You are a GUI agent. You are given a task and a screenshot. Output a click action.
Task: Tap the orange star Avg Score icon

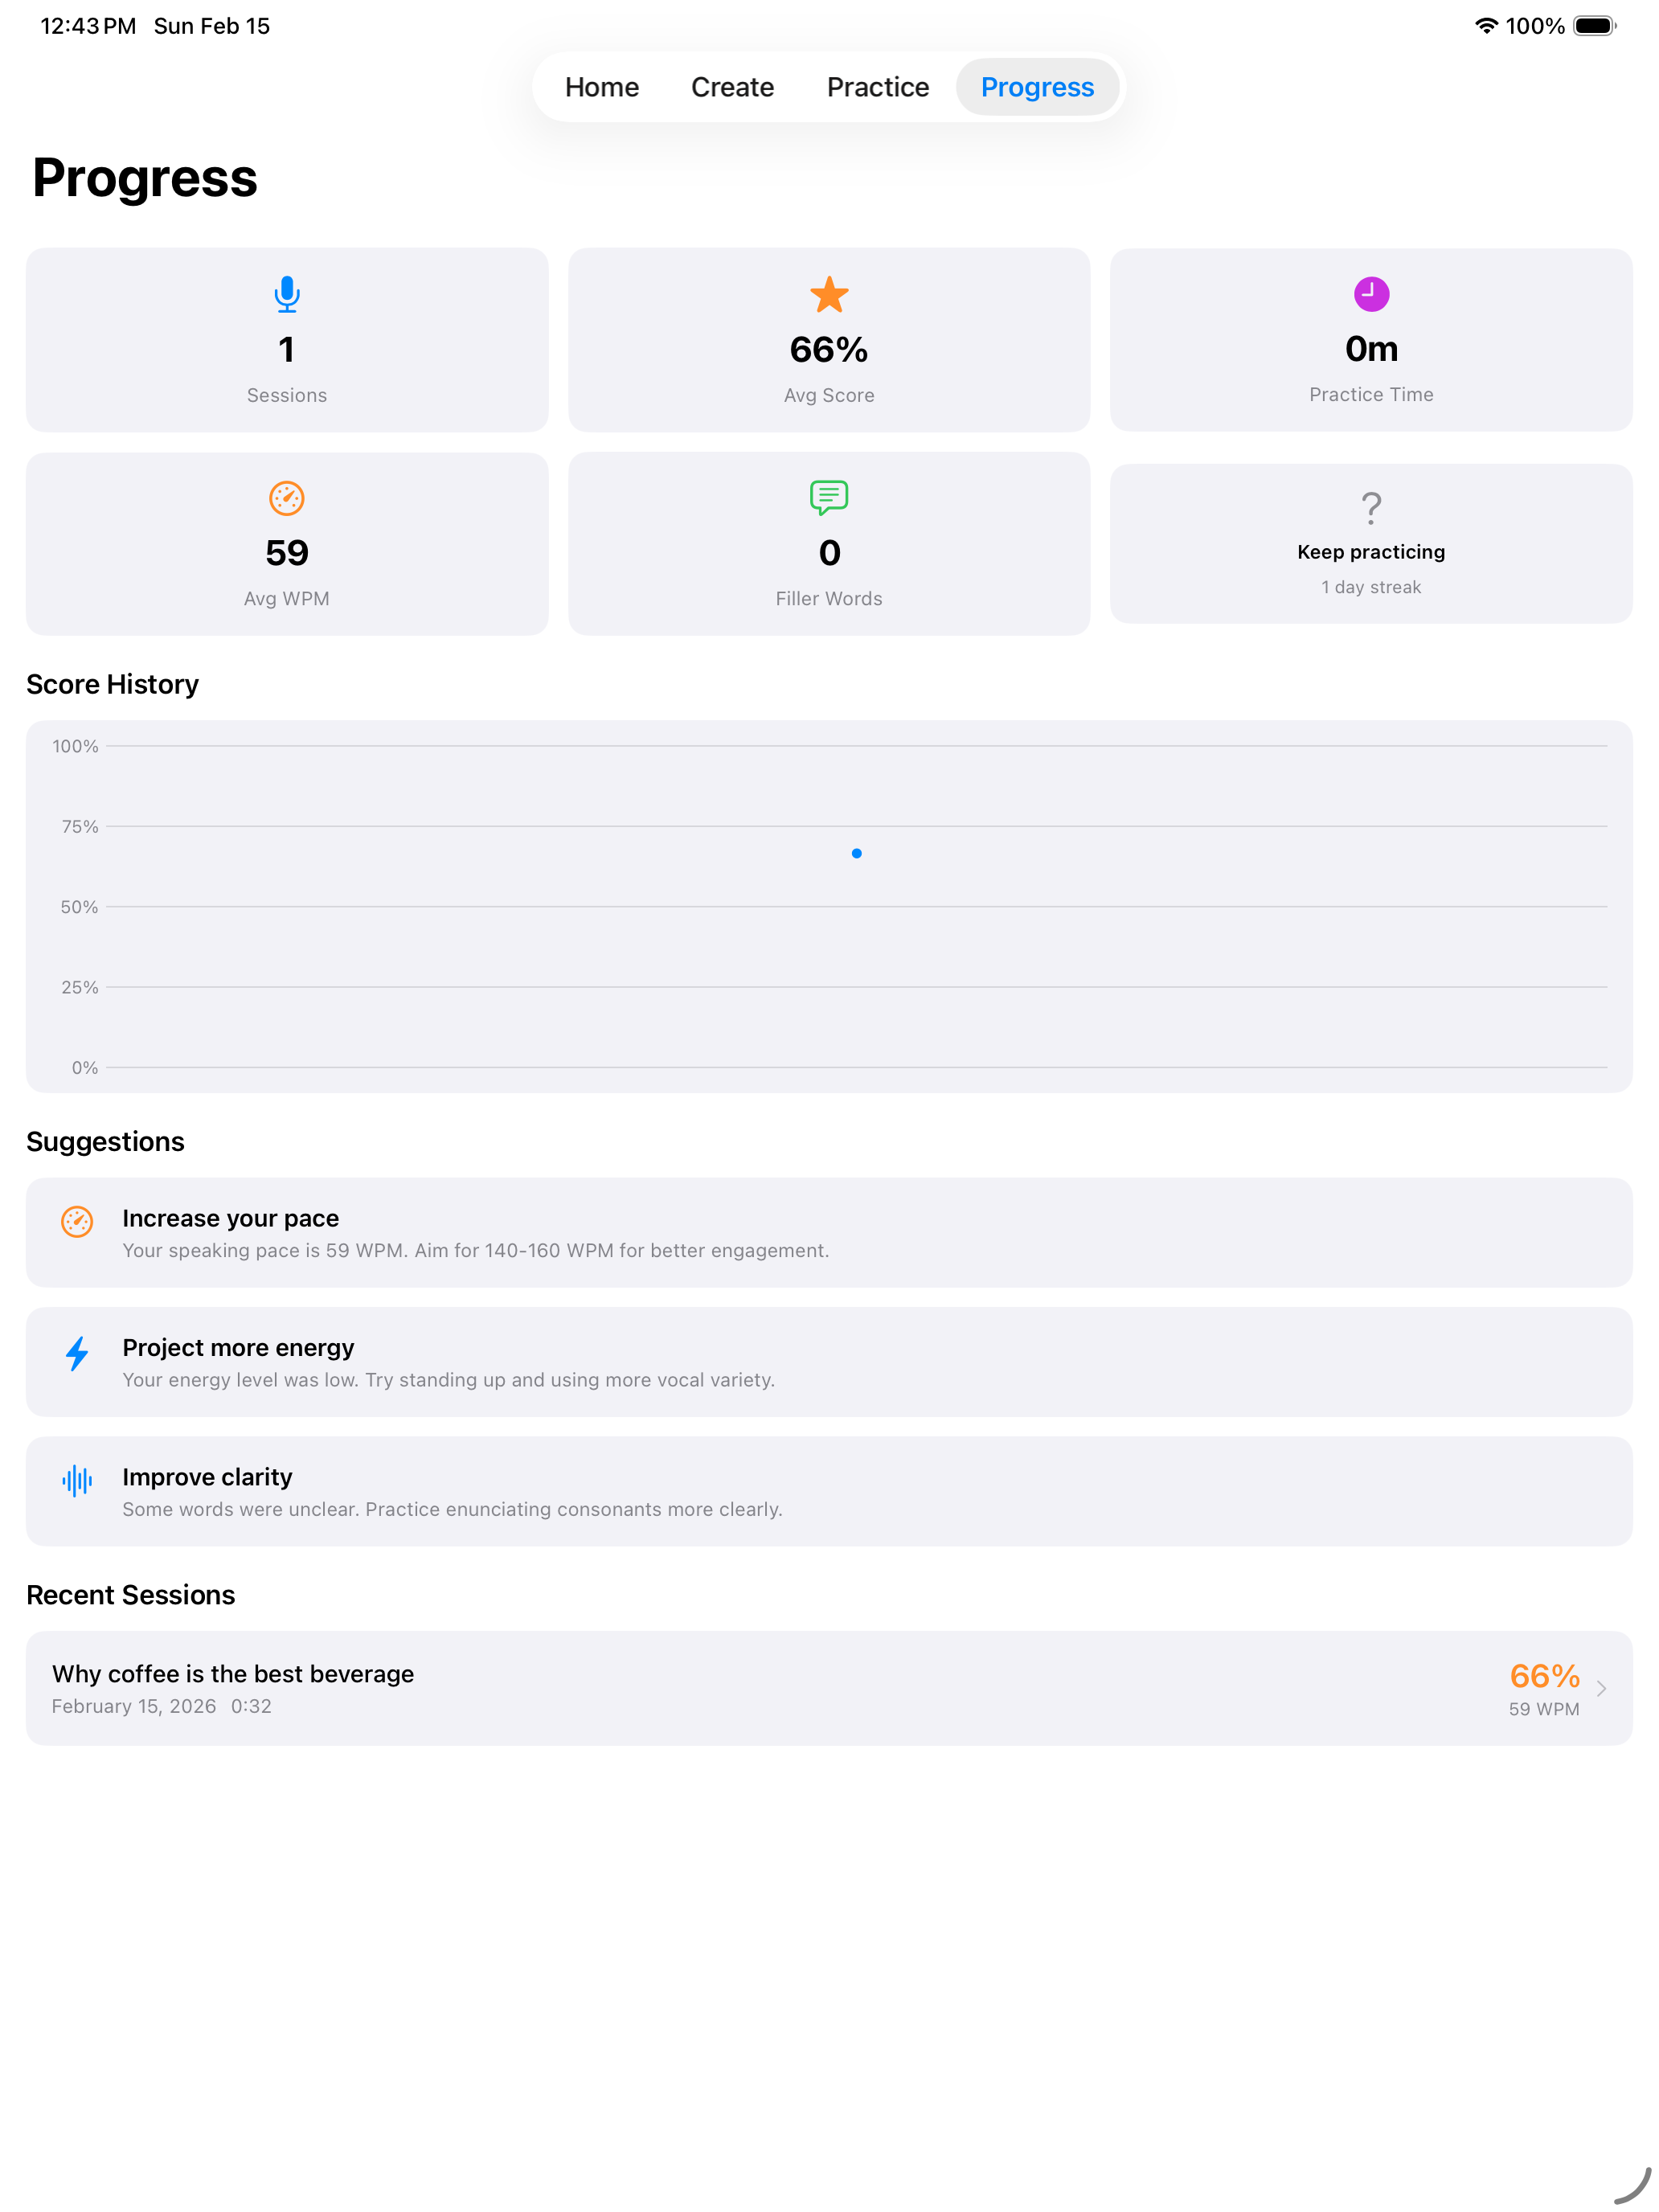point(829,295)
